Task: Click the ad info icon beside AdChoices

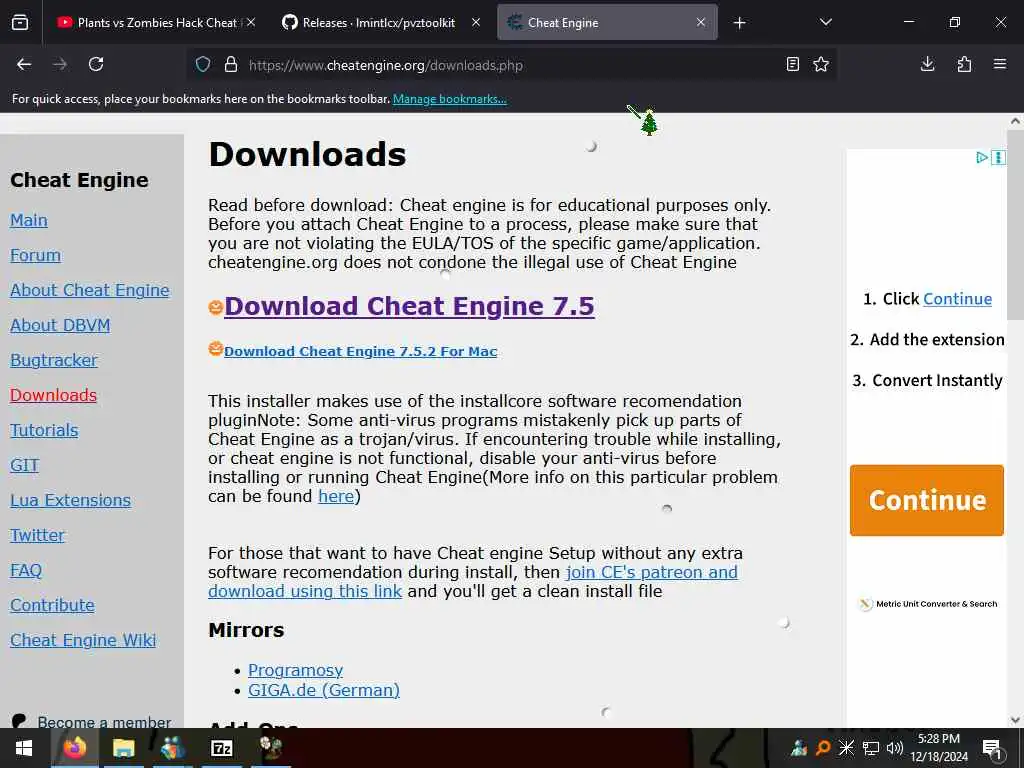Action: click(998, 157)
